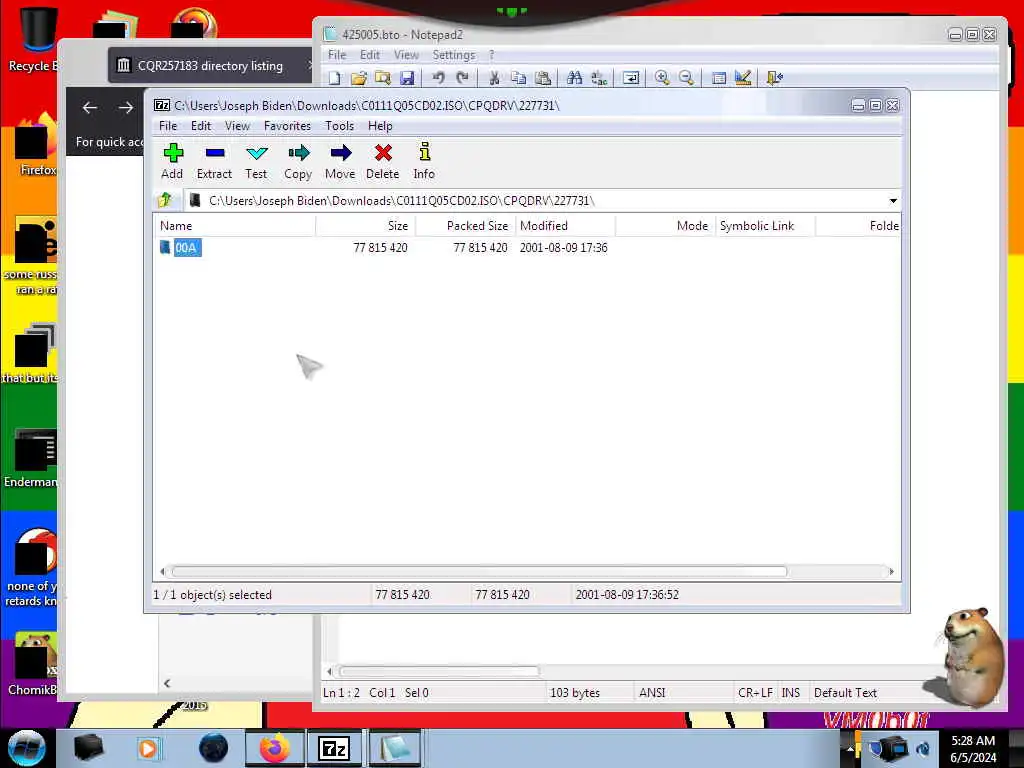Click the Add button in 7-Zip toolbar
The image size is (1024, 768).
pos(172,161)
